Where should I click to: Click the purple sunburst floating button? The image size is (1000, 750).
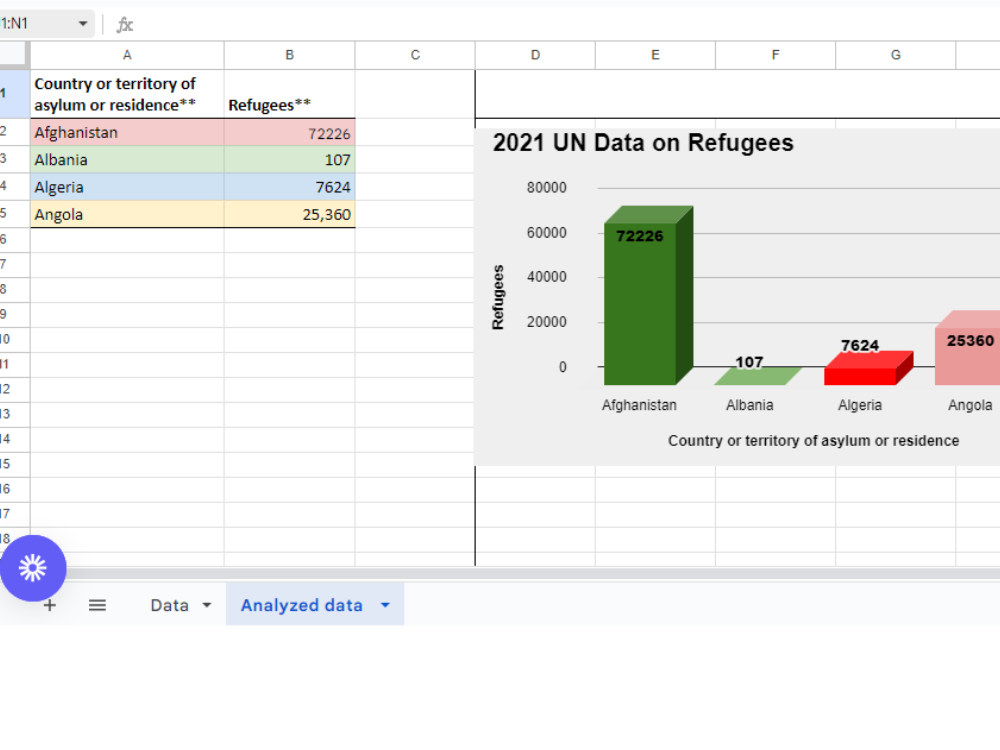33,568
